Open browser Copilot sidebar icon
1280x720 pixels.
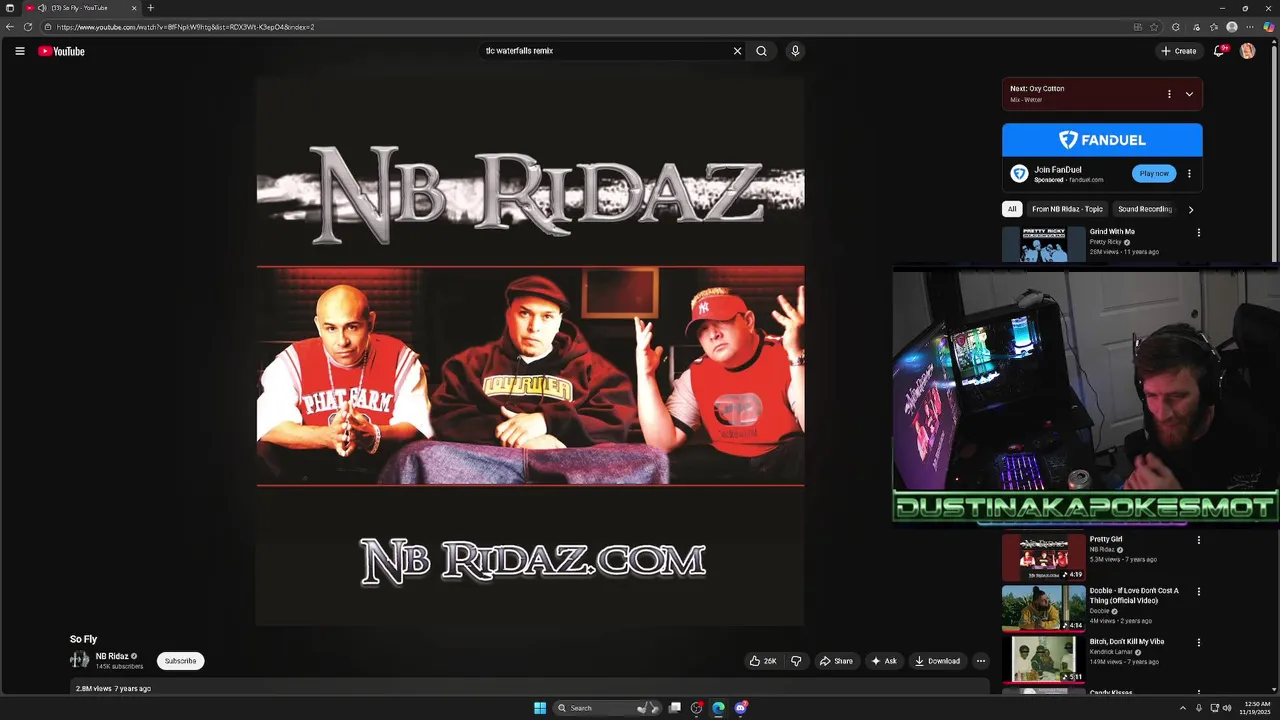point(1269,27)
